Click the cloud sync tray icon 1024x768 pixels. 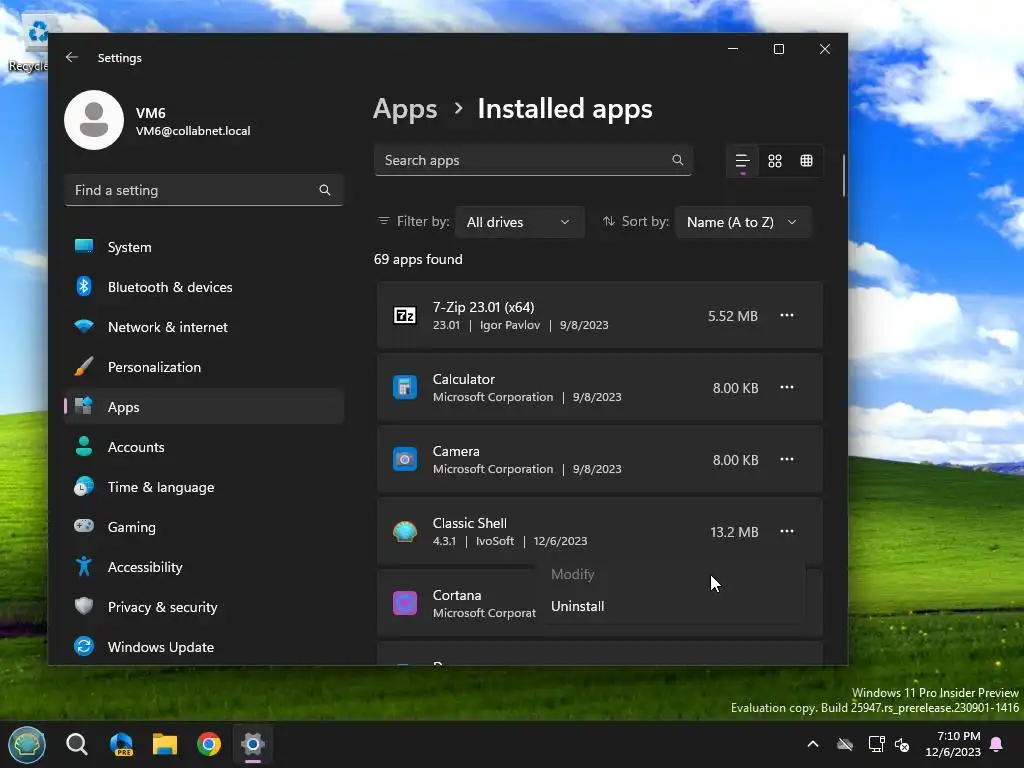point(845,744)
